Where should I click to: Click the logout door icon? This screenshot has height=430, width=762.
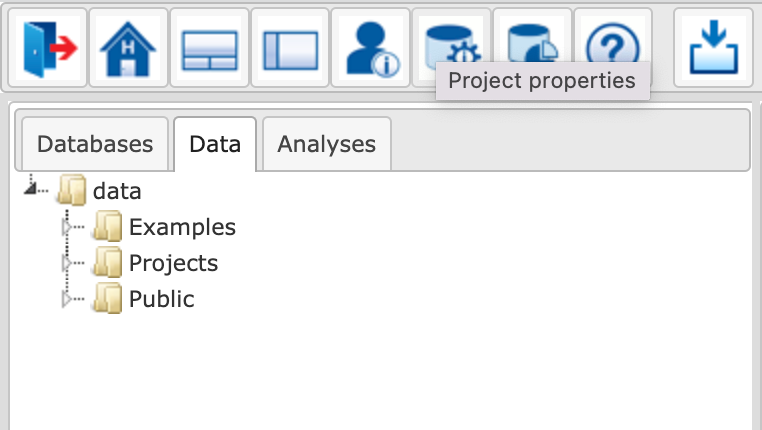pos(48,48)
